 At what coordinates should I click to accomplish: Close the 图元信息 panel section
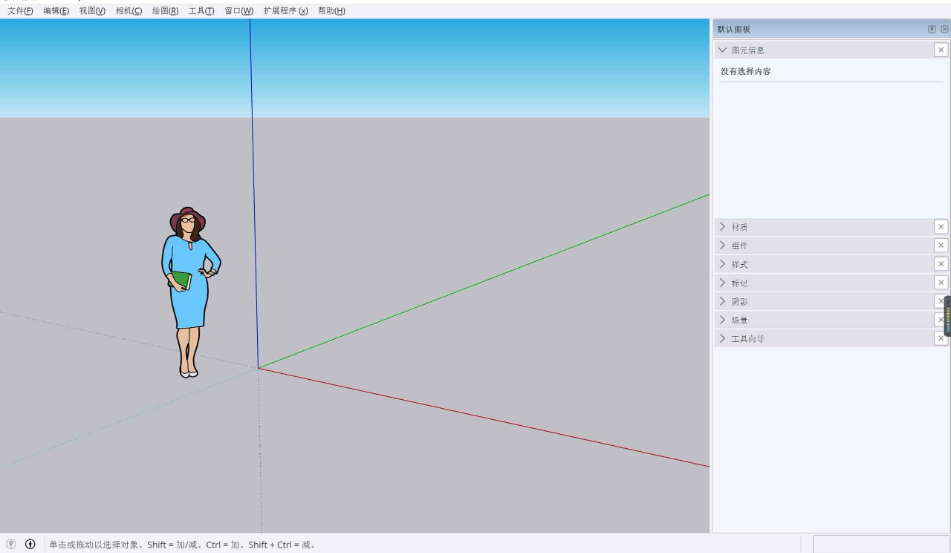click(x=940, y=50)
